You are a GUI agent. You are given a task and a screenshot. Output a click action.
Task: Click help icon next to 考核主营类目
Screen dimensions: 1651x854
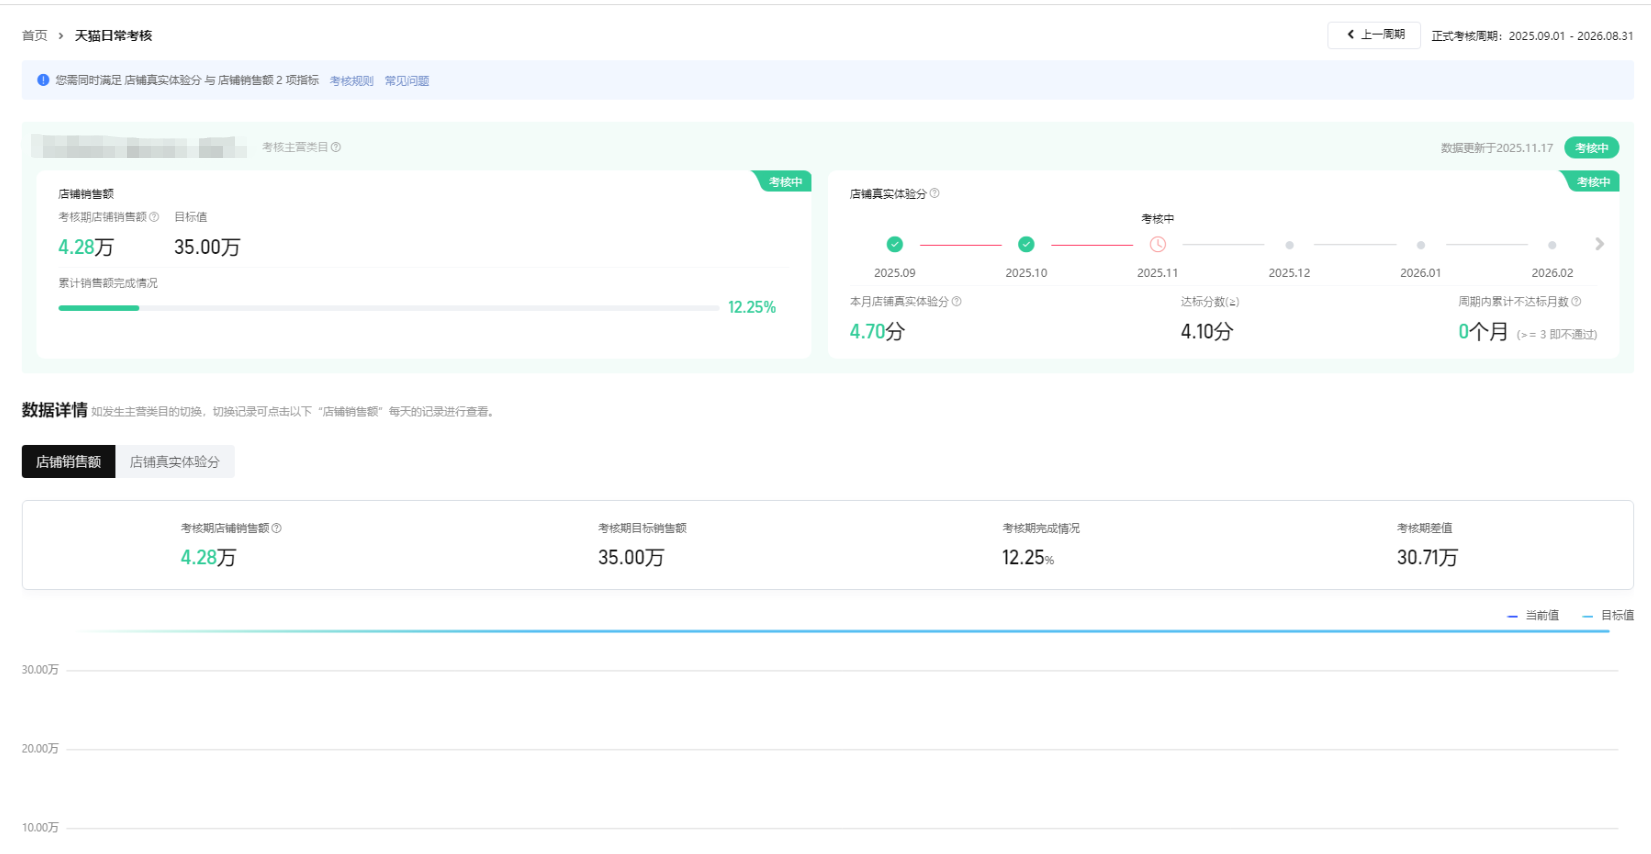336,147
